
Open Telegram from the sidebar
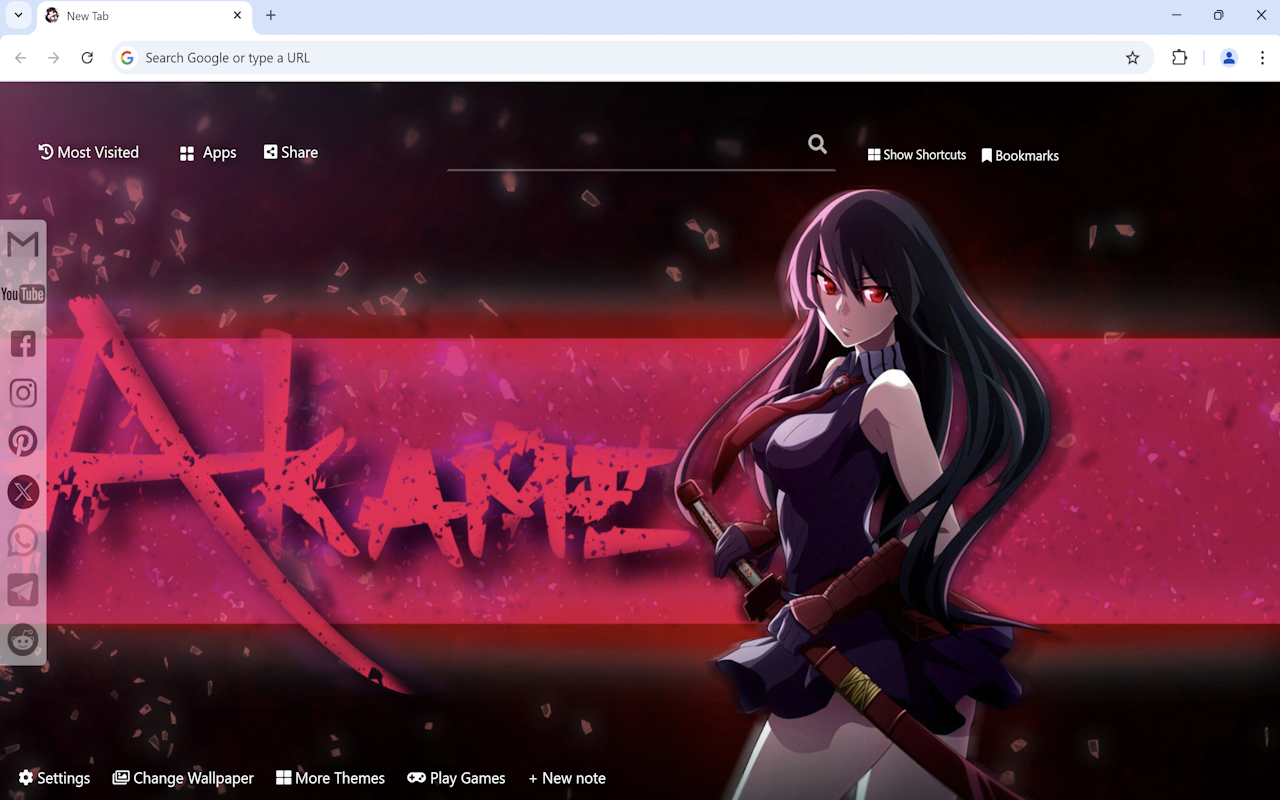(x=22, y=590)
